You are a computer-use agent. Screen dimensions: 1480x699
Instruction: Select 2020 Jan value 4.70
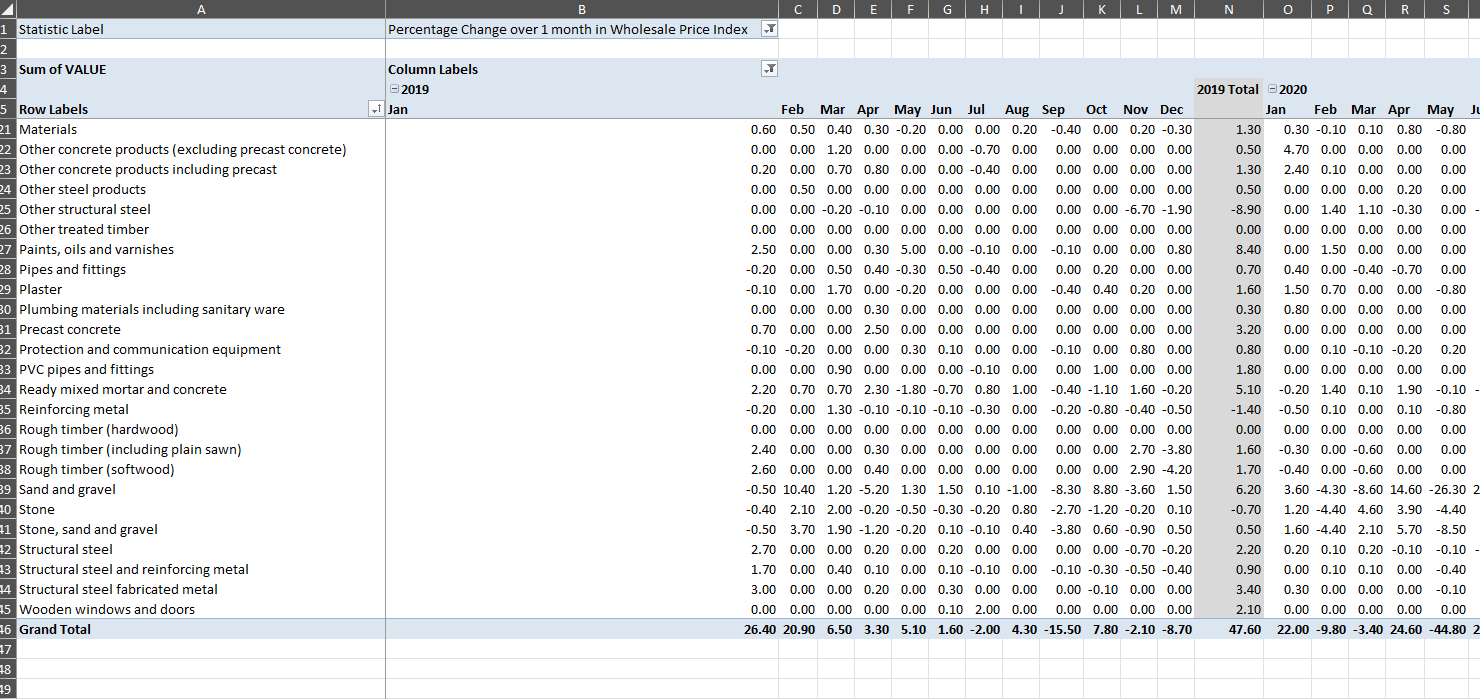tap(1296, 149)
